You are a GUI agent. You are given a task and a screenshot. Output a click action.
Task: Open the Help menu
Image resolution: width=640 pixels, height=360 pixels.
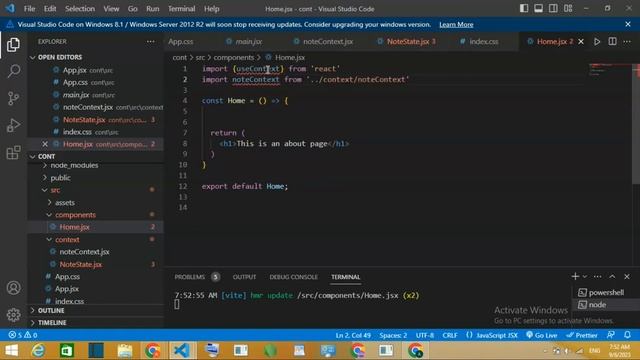click(x=211, y=9)
